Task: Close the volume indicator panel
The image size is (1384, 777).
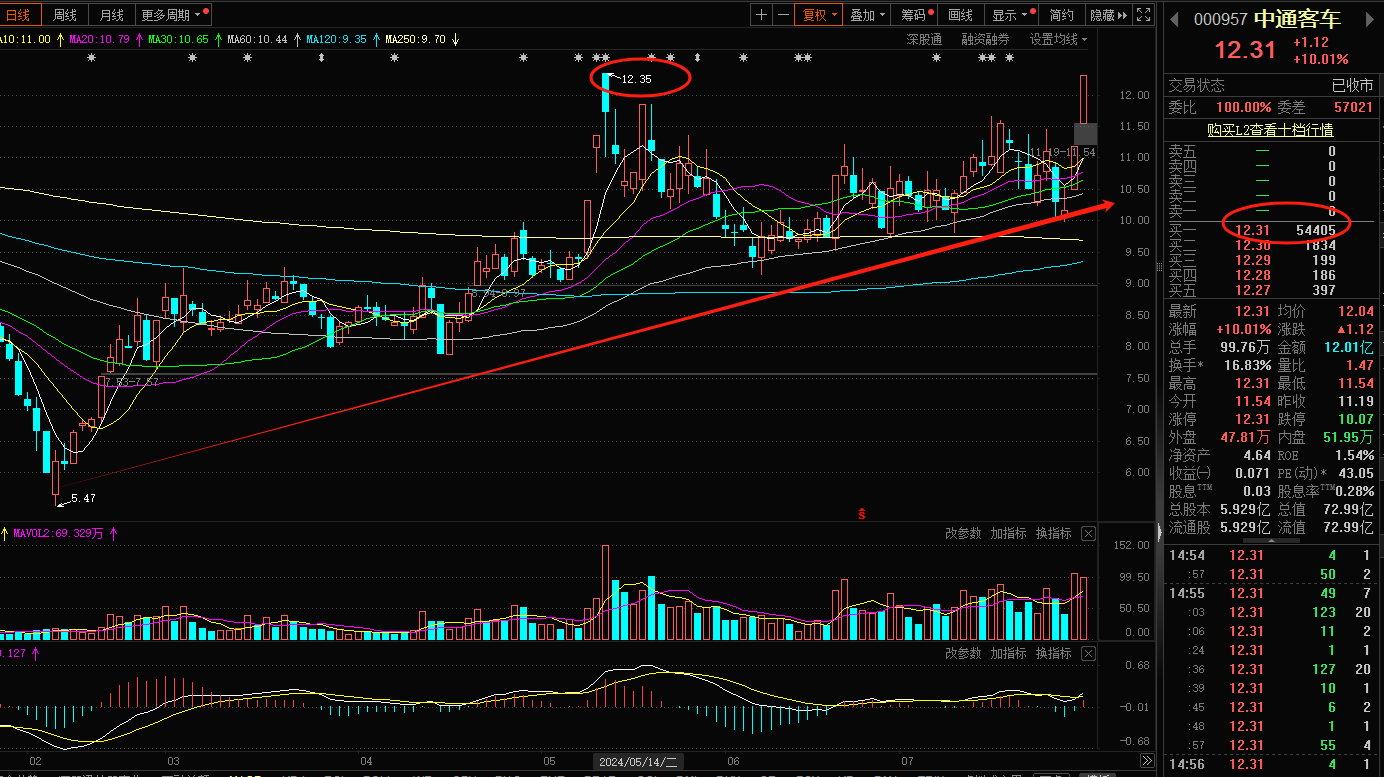Action: 1088,533
